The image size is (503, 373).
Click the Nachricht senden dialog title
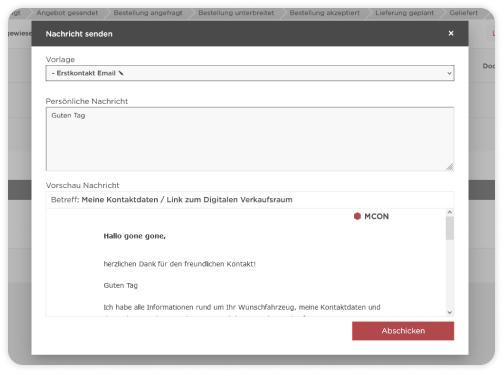[x=79, y=34]
